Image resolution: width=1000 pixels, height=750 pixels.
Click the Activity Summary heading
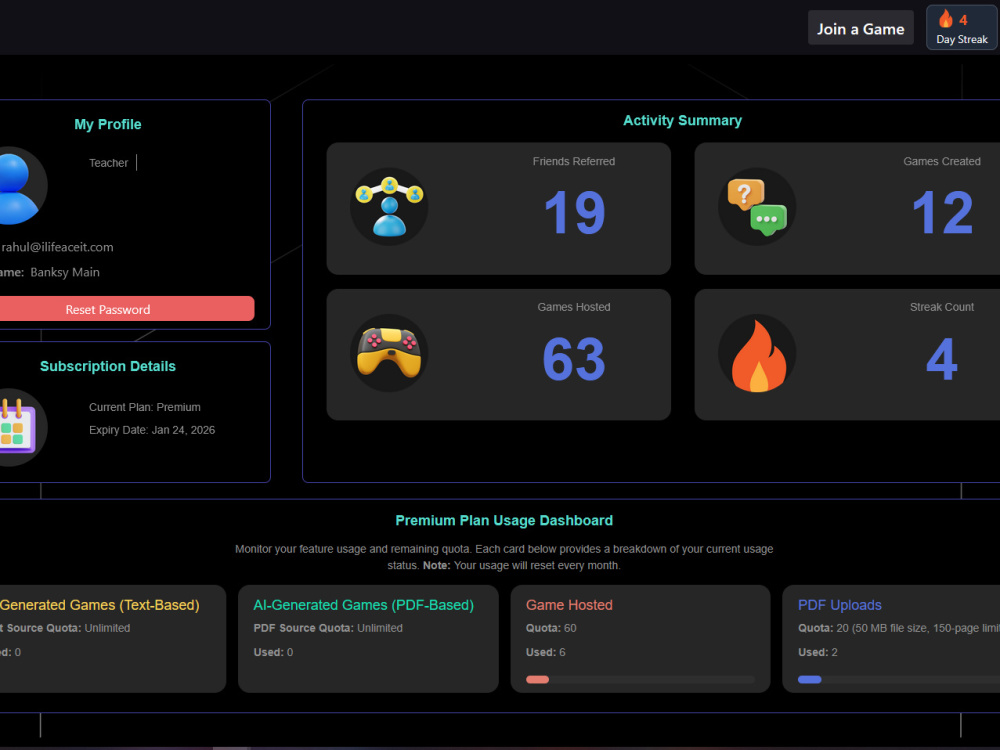tap(682, 121)
